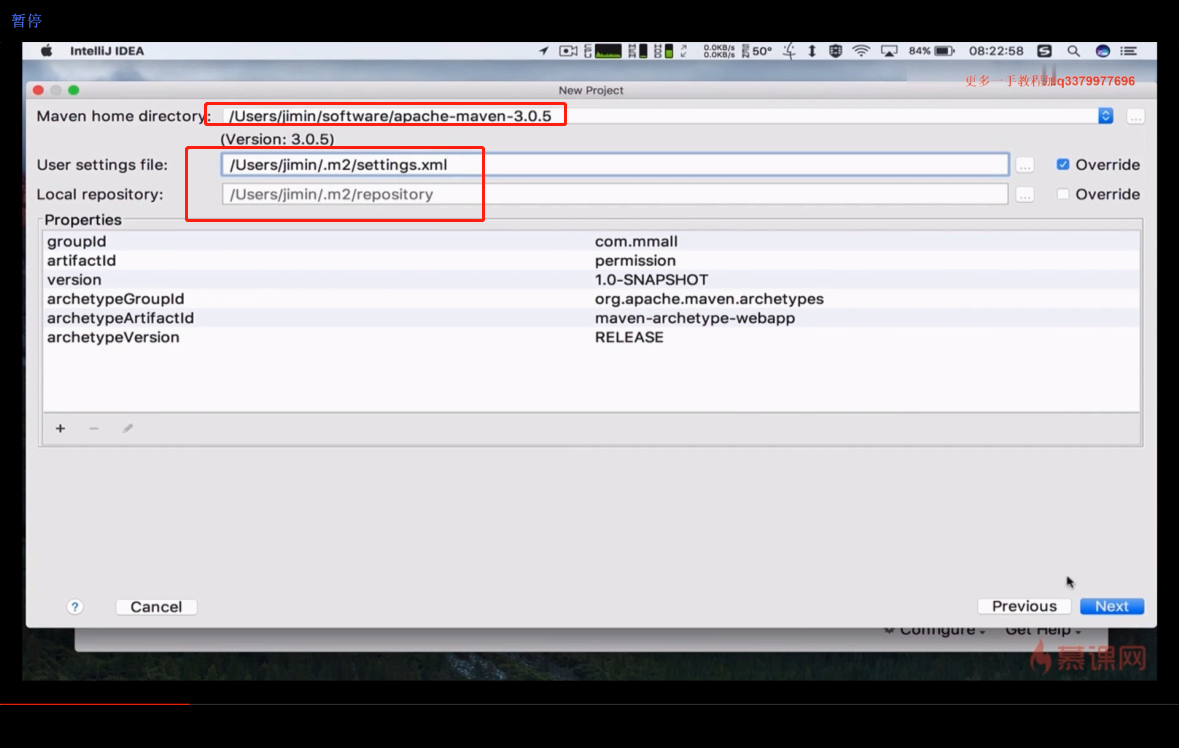Click network speed indicator in menu bar
1179x748 pixels.
point(719,51)
